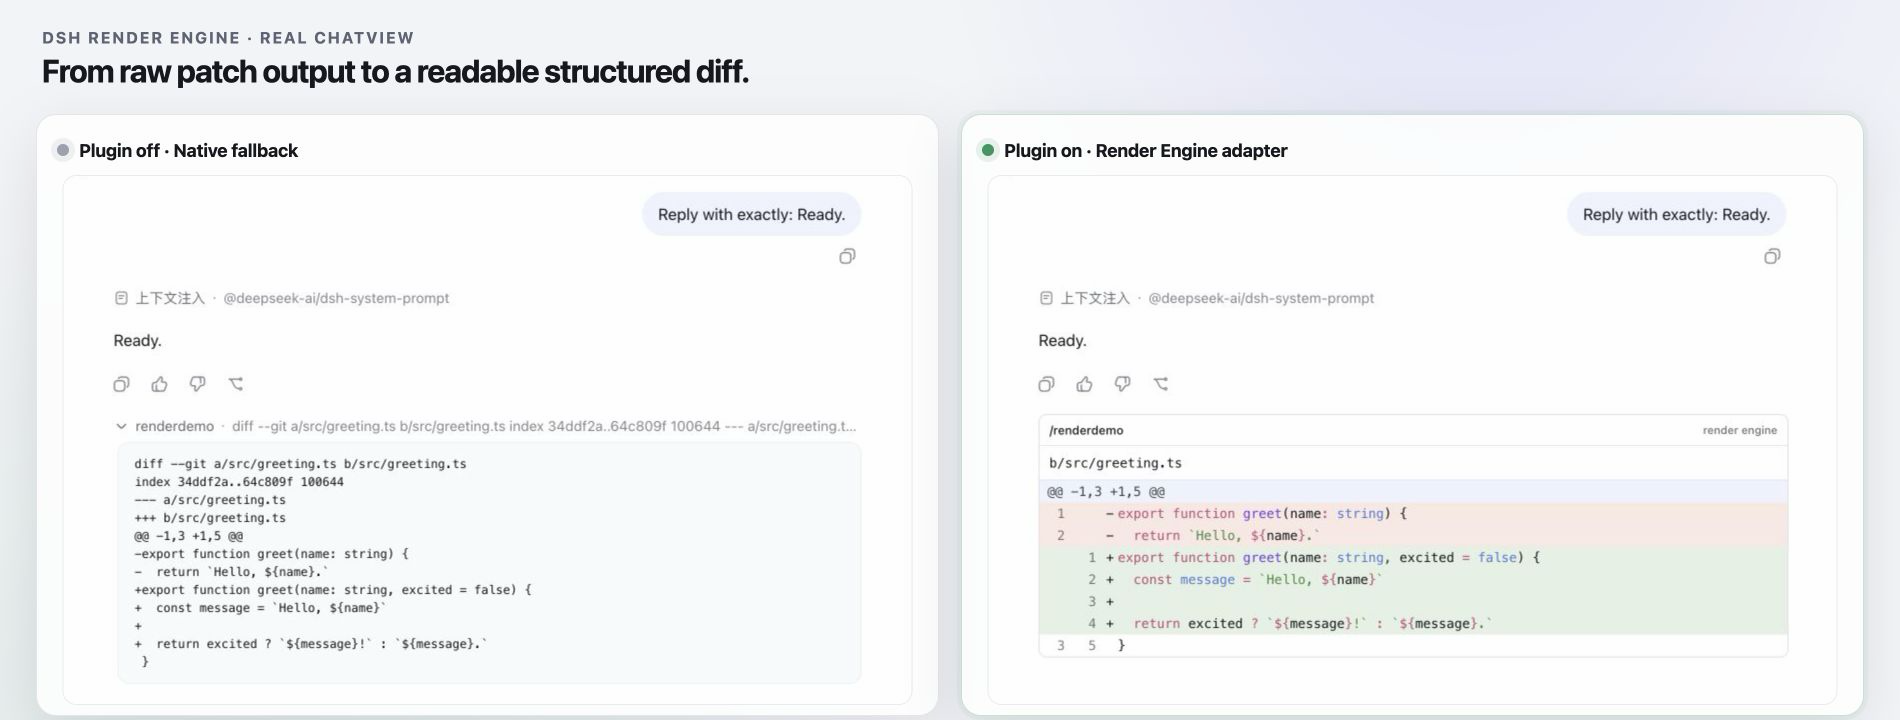Thumbs down the reply in Plugin off panel
The height and width of the screenshot is (720, 1900).
pos(197,384)
